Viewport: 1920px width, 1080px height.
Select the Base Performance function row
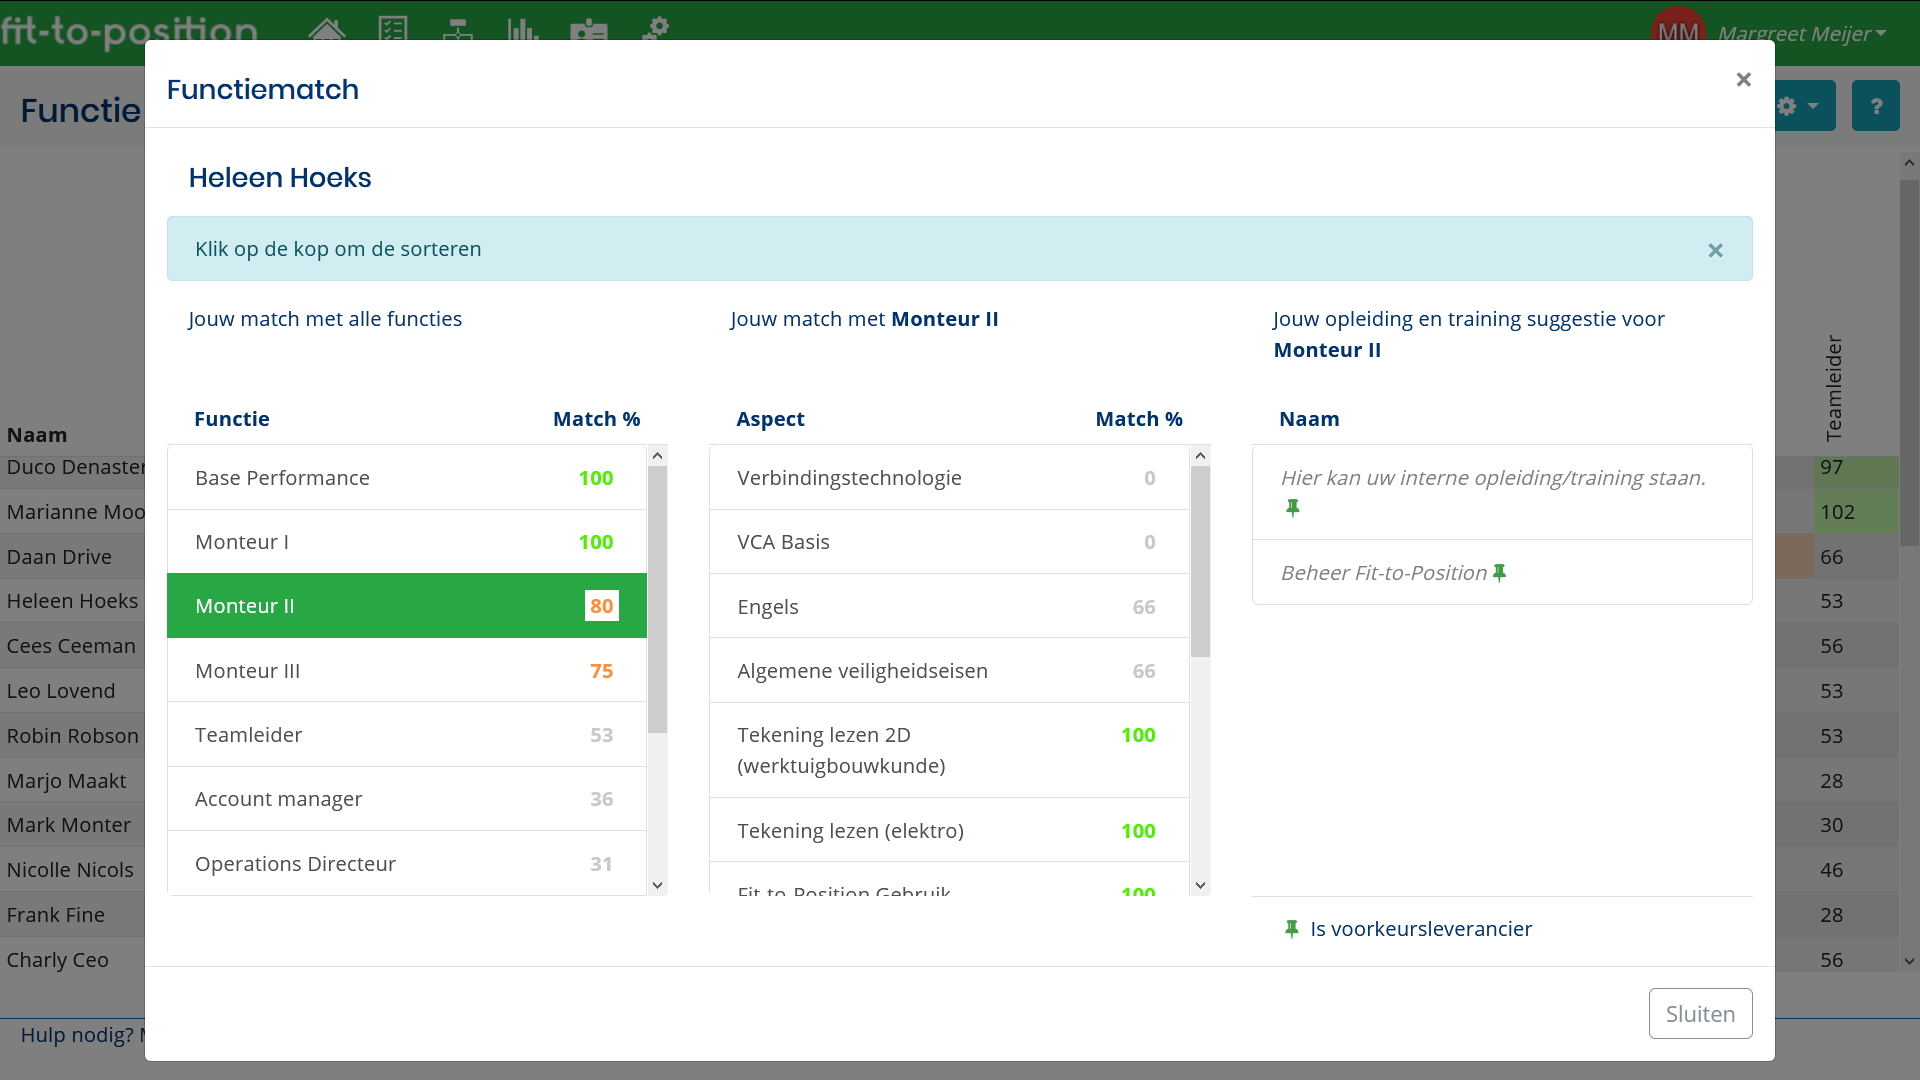(407, 478)
